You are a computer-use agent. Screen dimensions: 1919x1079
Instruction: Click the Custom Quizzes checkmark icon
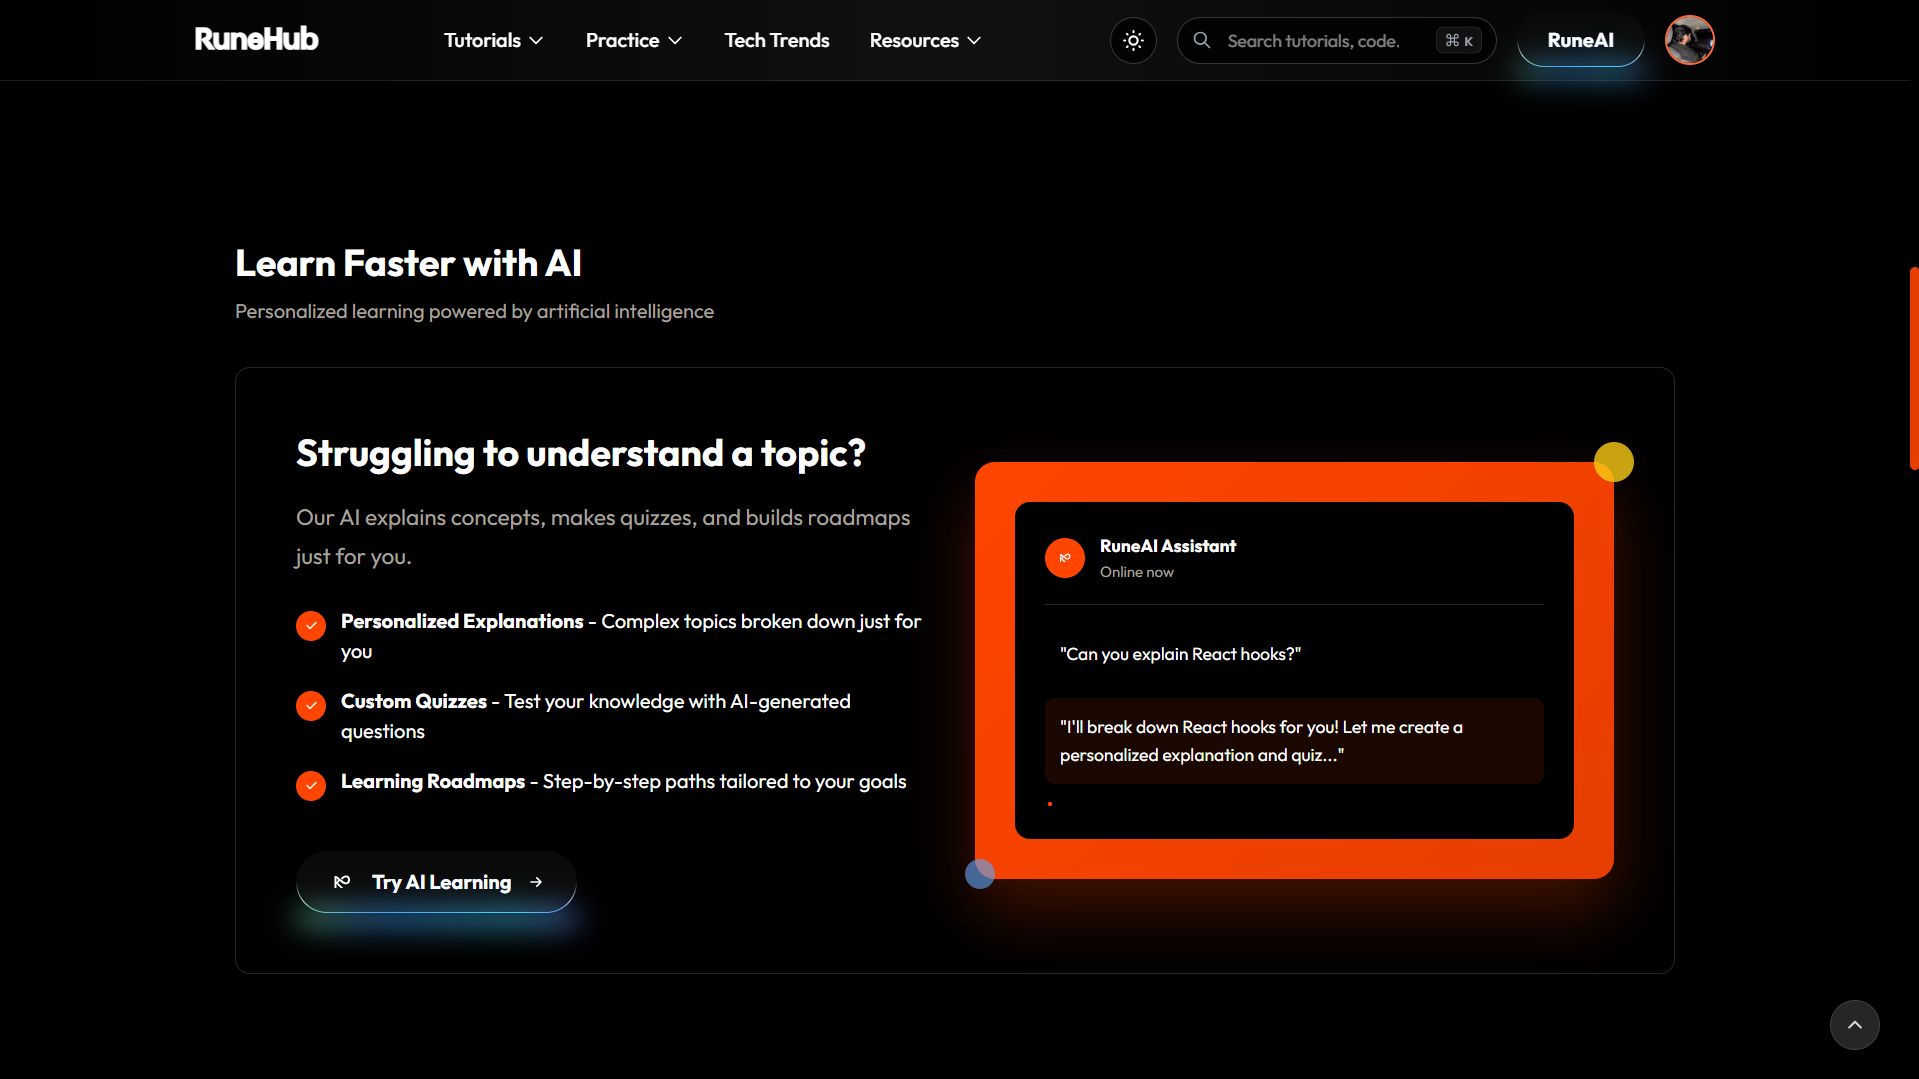coord(311,706)
